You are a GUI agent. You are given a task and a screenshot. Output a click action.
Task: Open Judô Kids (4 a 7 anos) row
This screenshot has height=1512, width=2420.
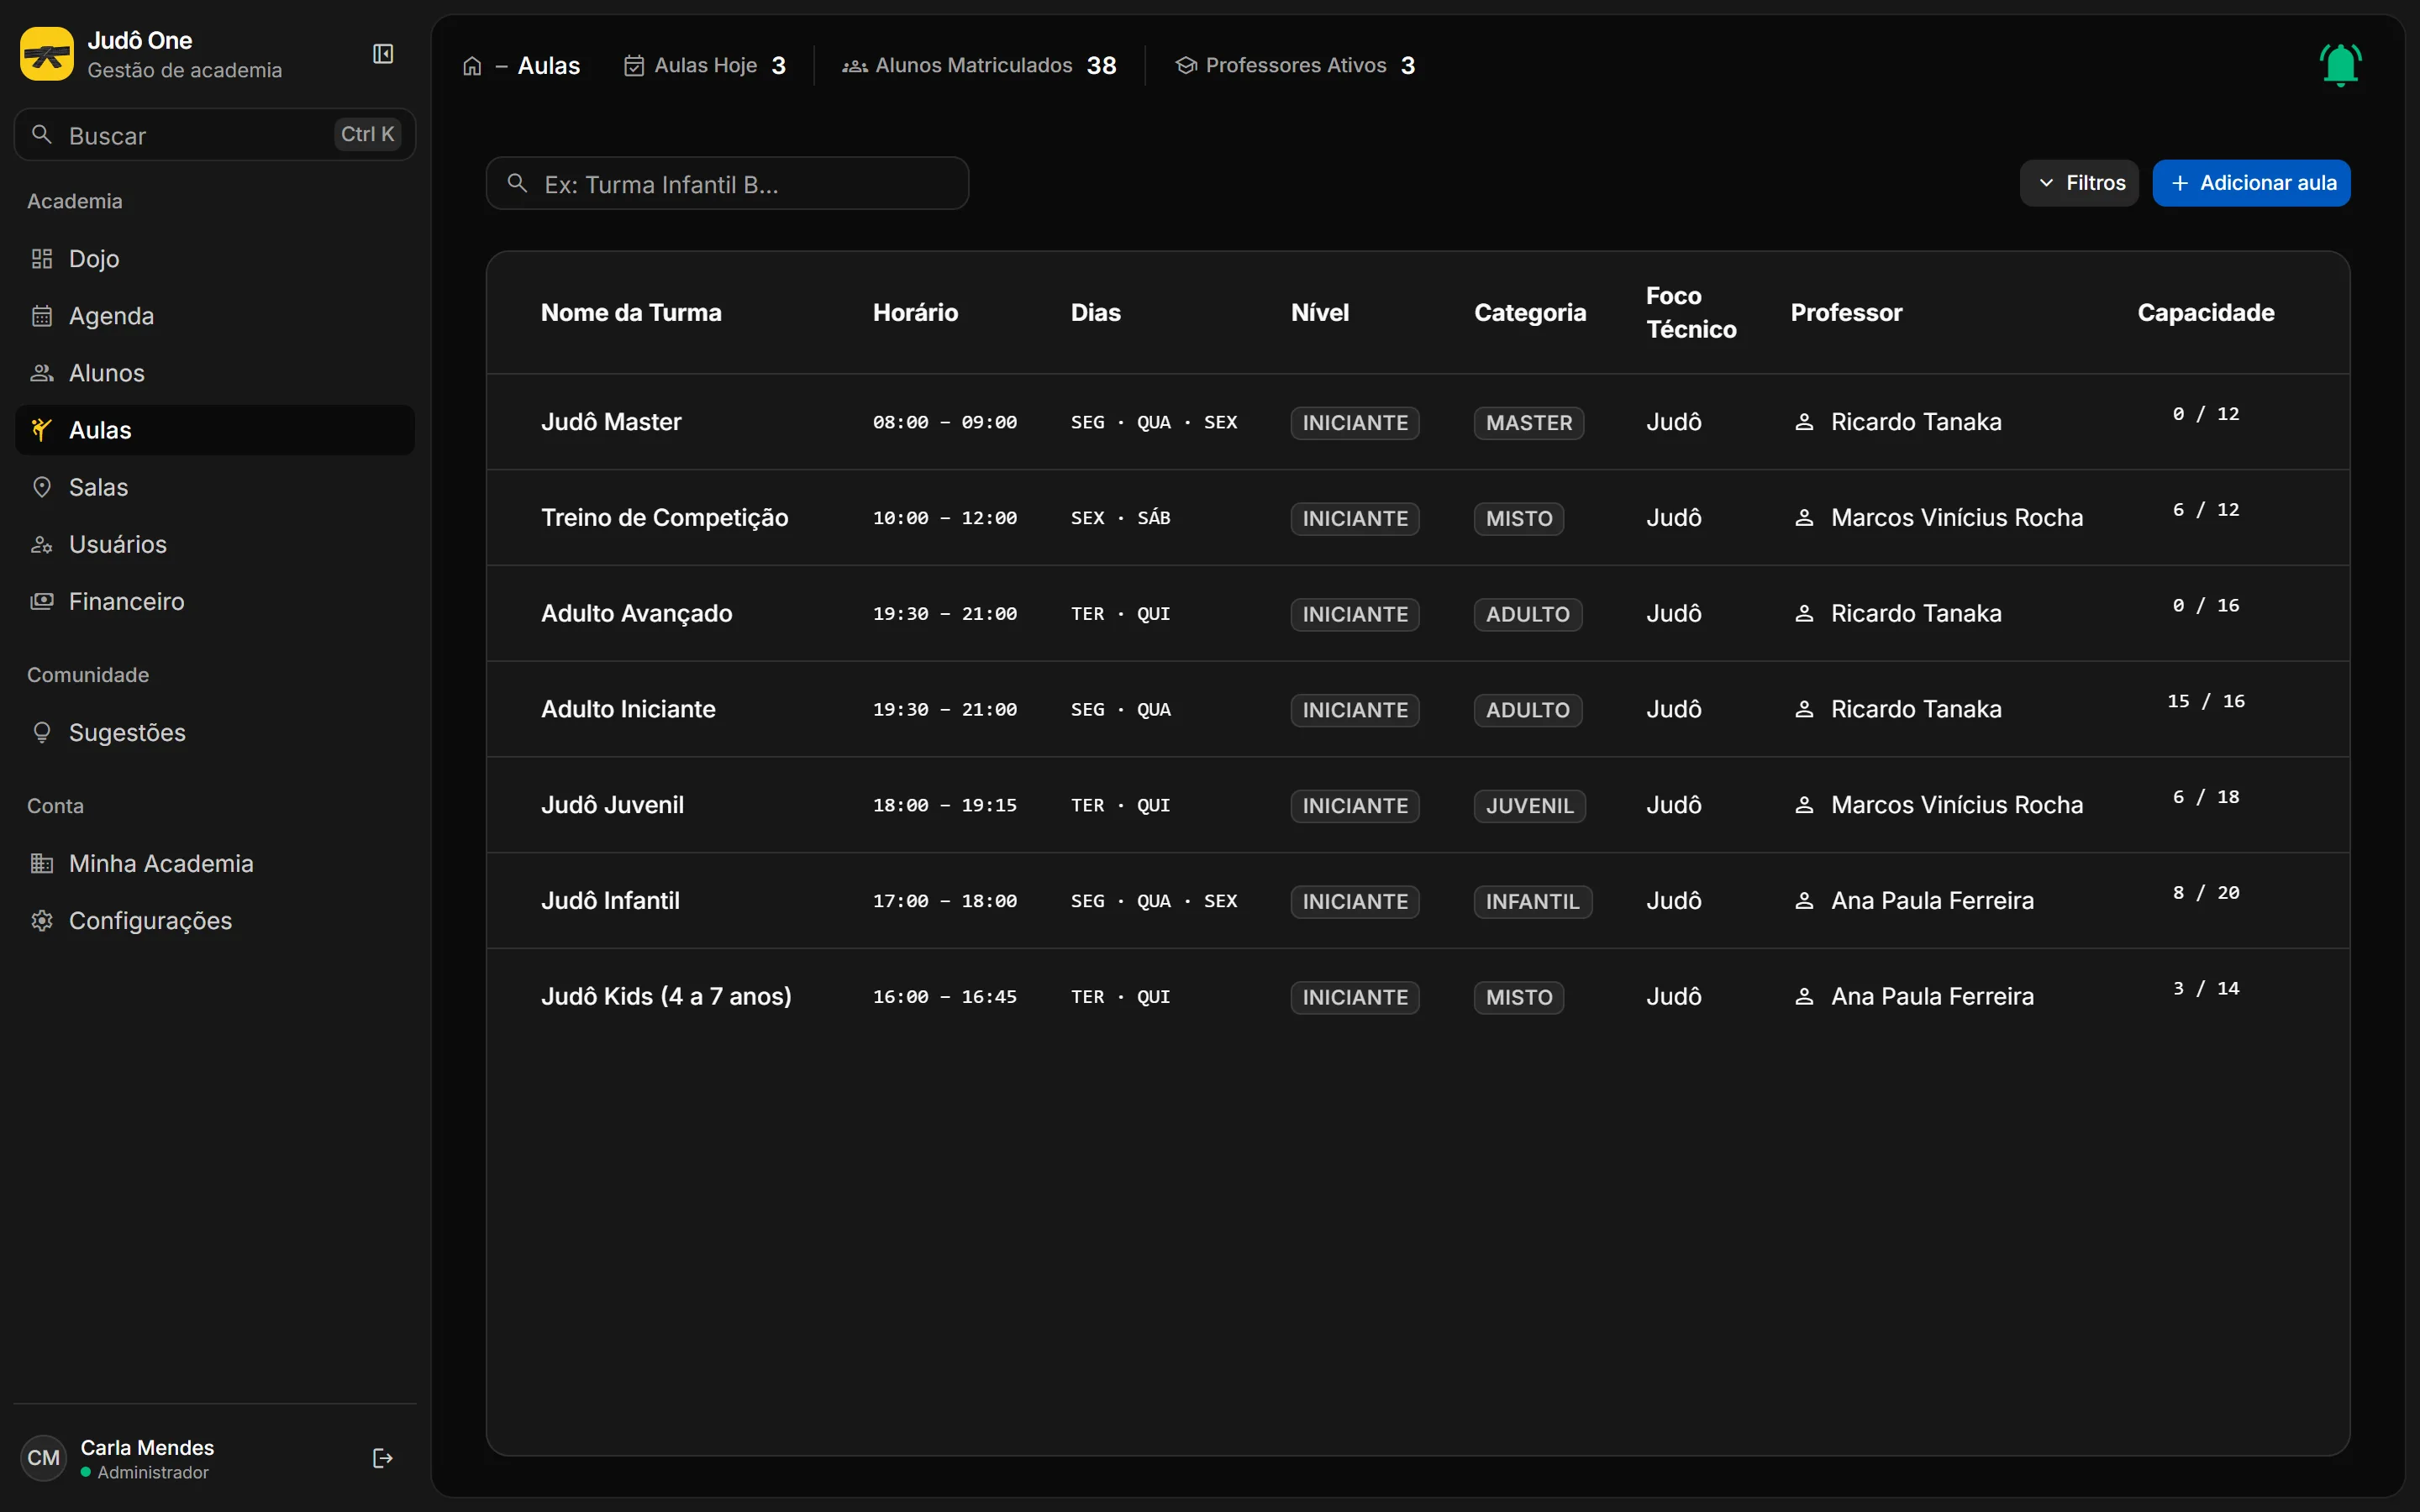[1418, 997]
